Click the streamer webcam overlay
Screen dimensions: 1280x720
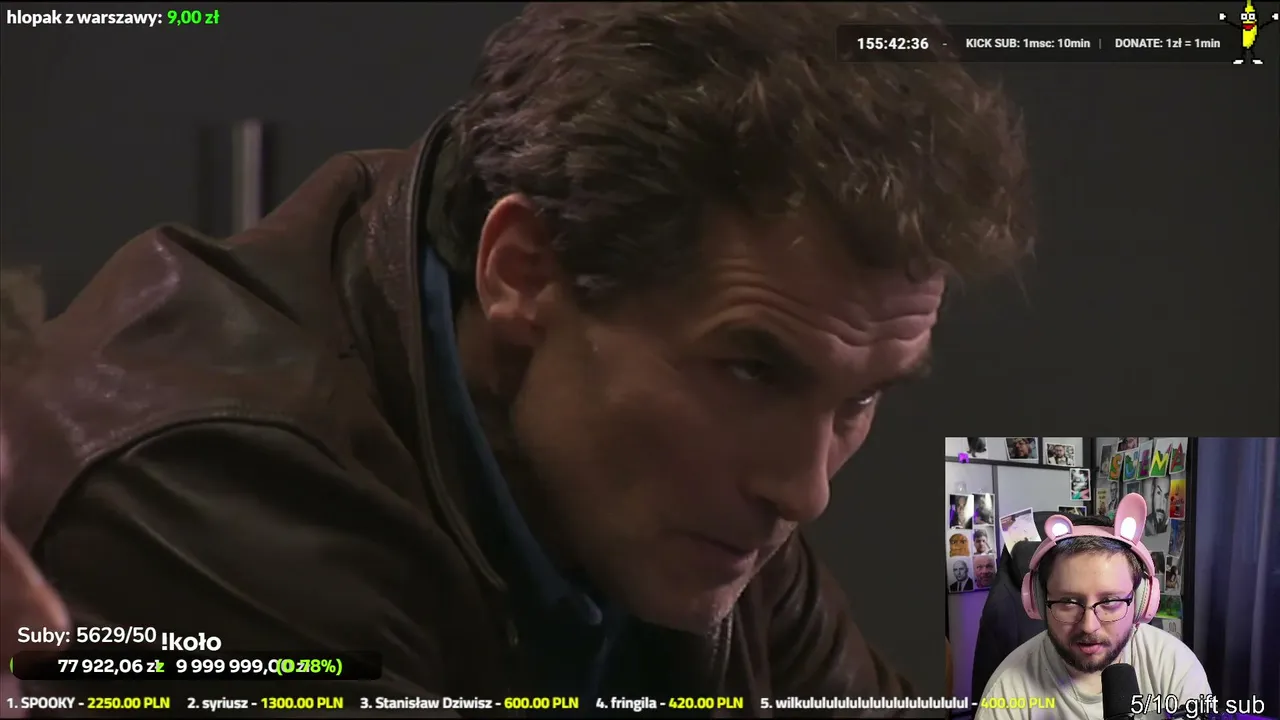[x=1112, y=578]
